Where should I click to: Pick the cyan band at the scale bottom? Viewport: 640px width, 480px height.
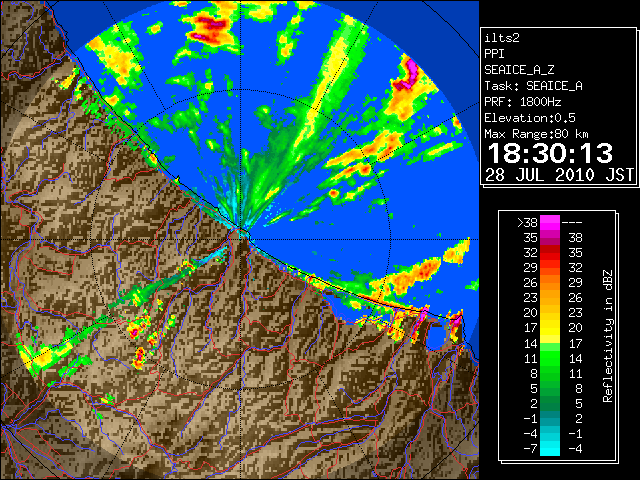pos(550,448)
